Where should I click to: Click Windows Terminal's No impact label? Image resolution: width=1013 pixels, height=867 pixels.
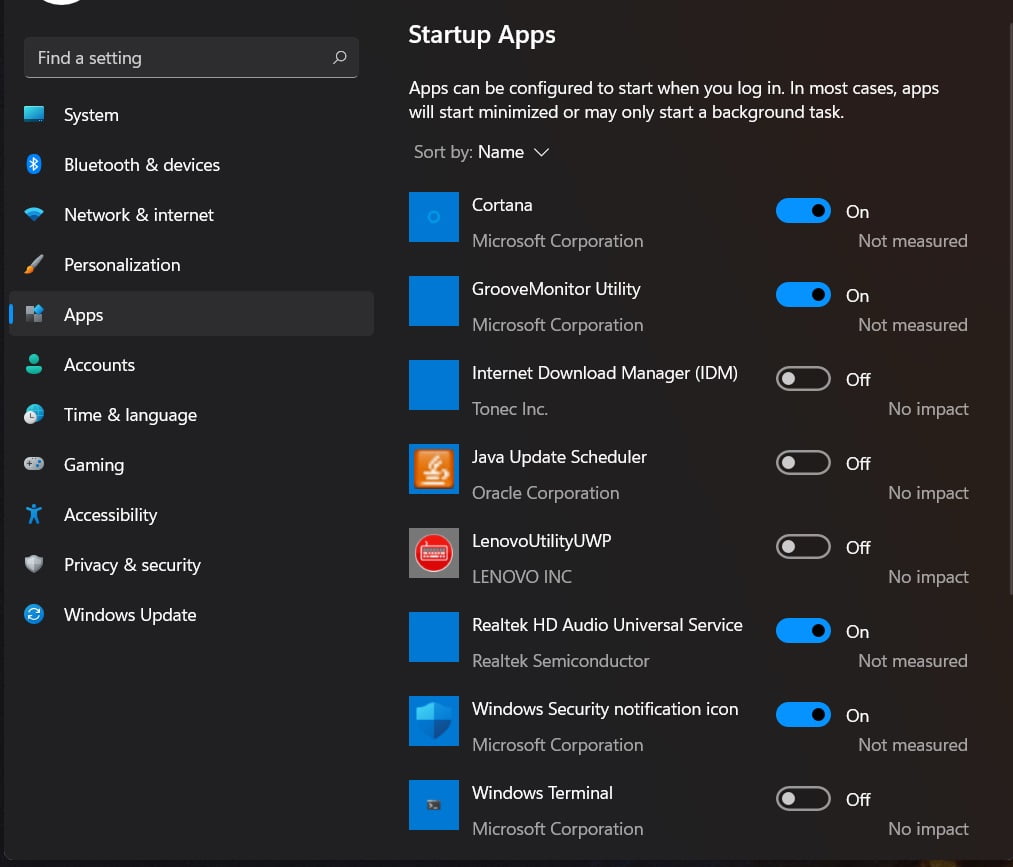pos(928,829)
